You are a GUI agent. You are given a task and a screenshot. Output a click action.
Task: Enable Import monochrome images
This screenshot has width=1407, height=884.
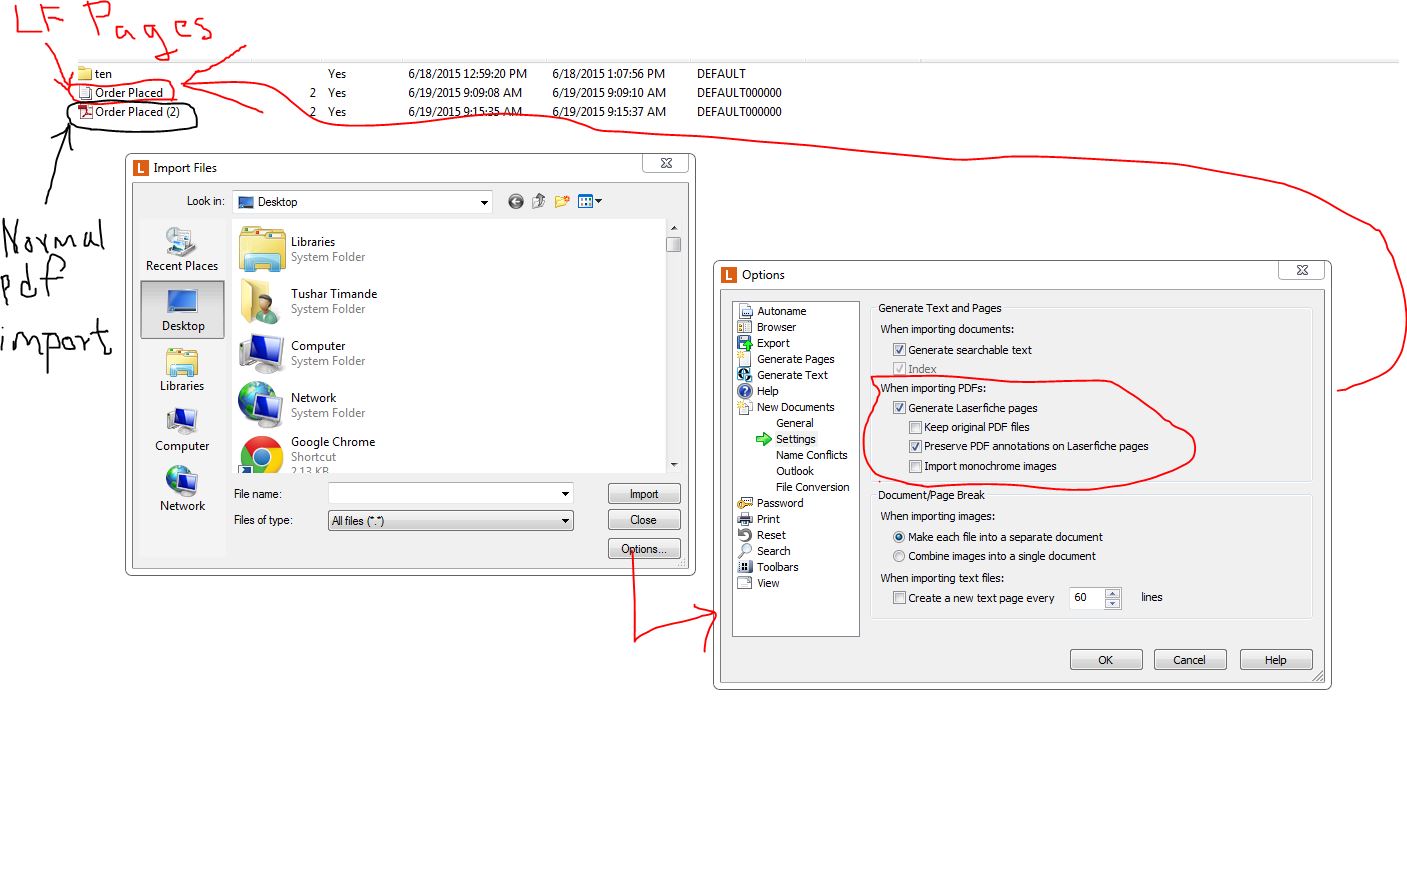tap(915, 466)
